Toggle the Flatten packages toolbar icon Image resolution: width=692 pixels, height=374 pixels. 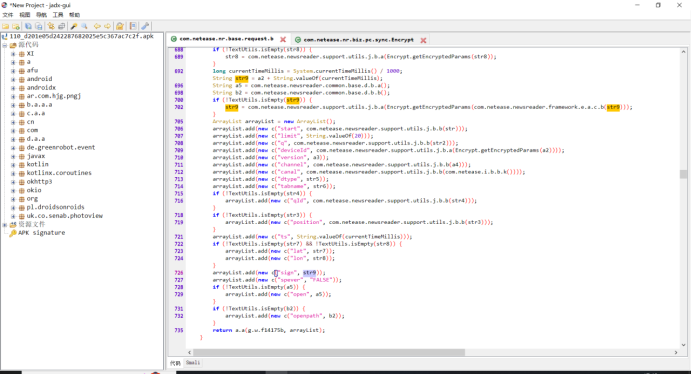click(62, 26)
